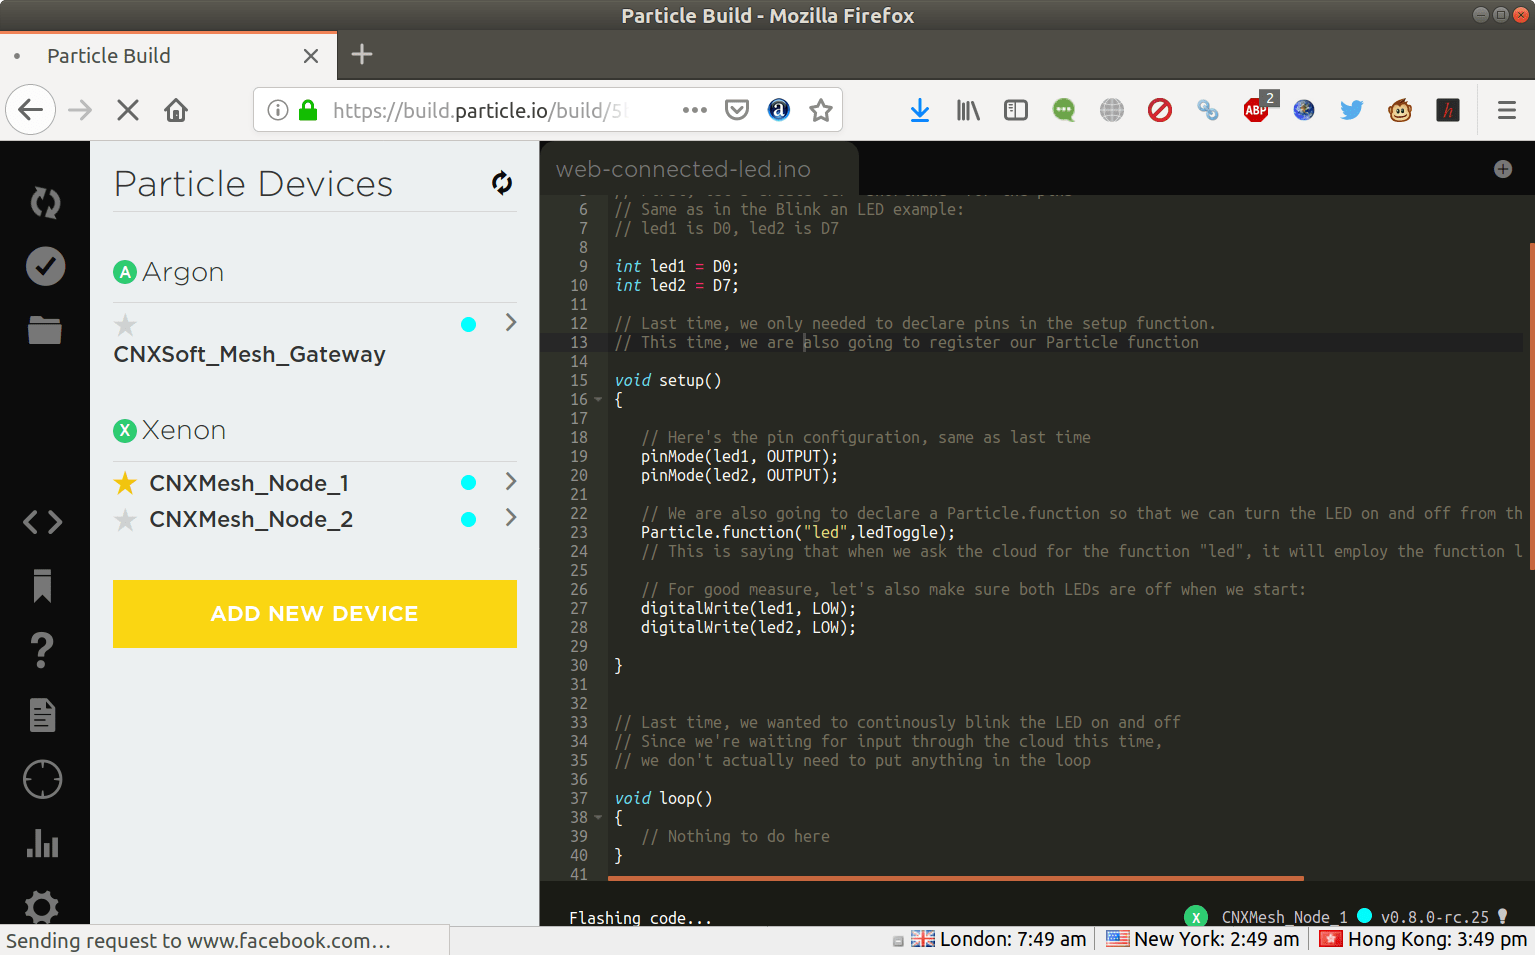This screenshot has height=955, width=1535.
Task: Expand CNXMesh_Node_1 details via its chevron
Action: tap(511, 481)
